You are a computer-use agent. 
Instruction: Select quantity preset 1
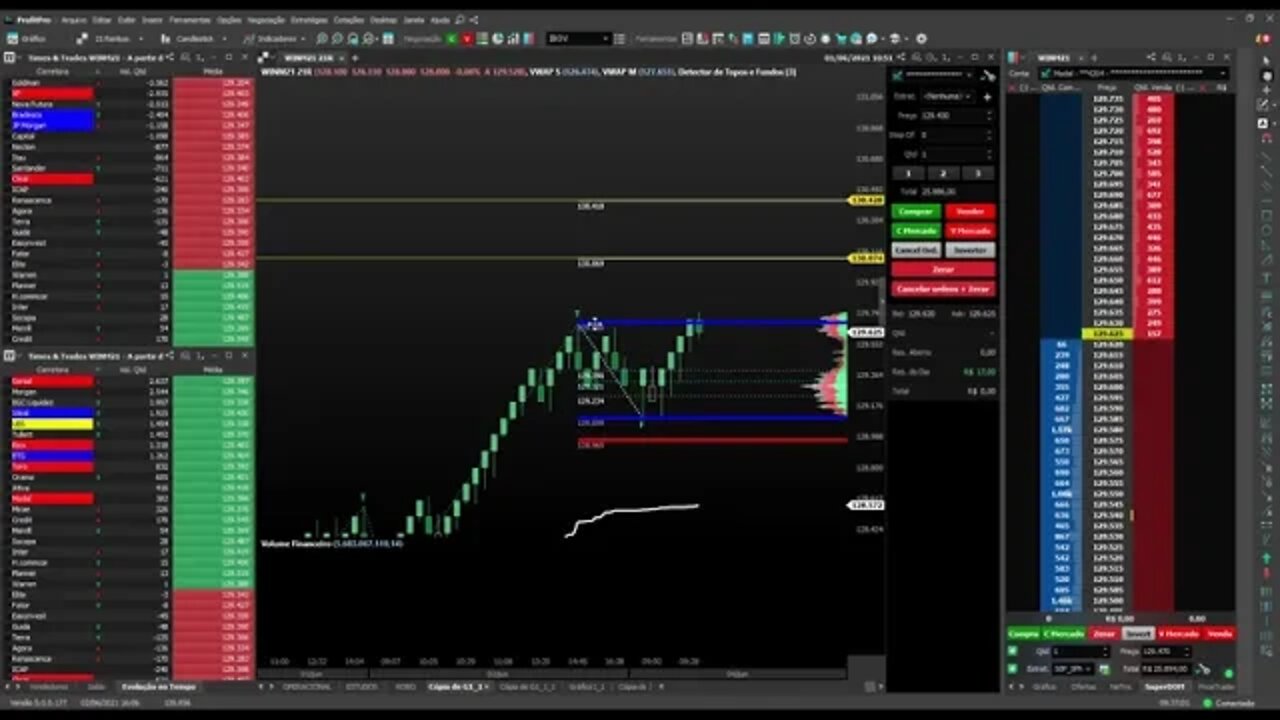(x=908, y=173)
